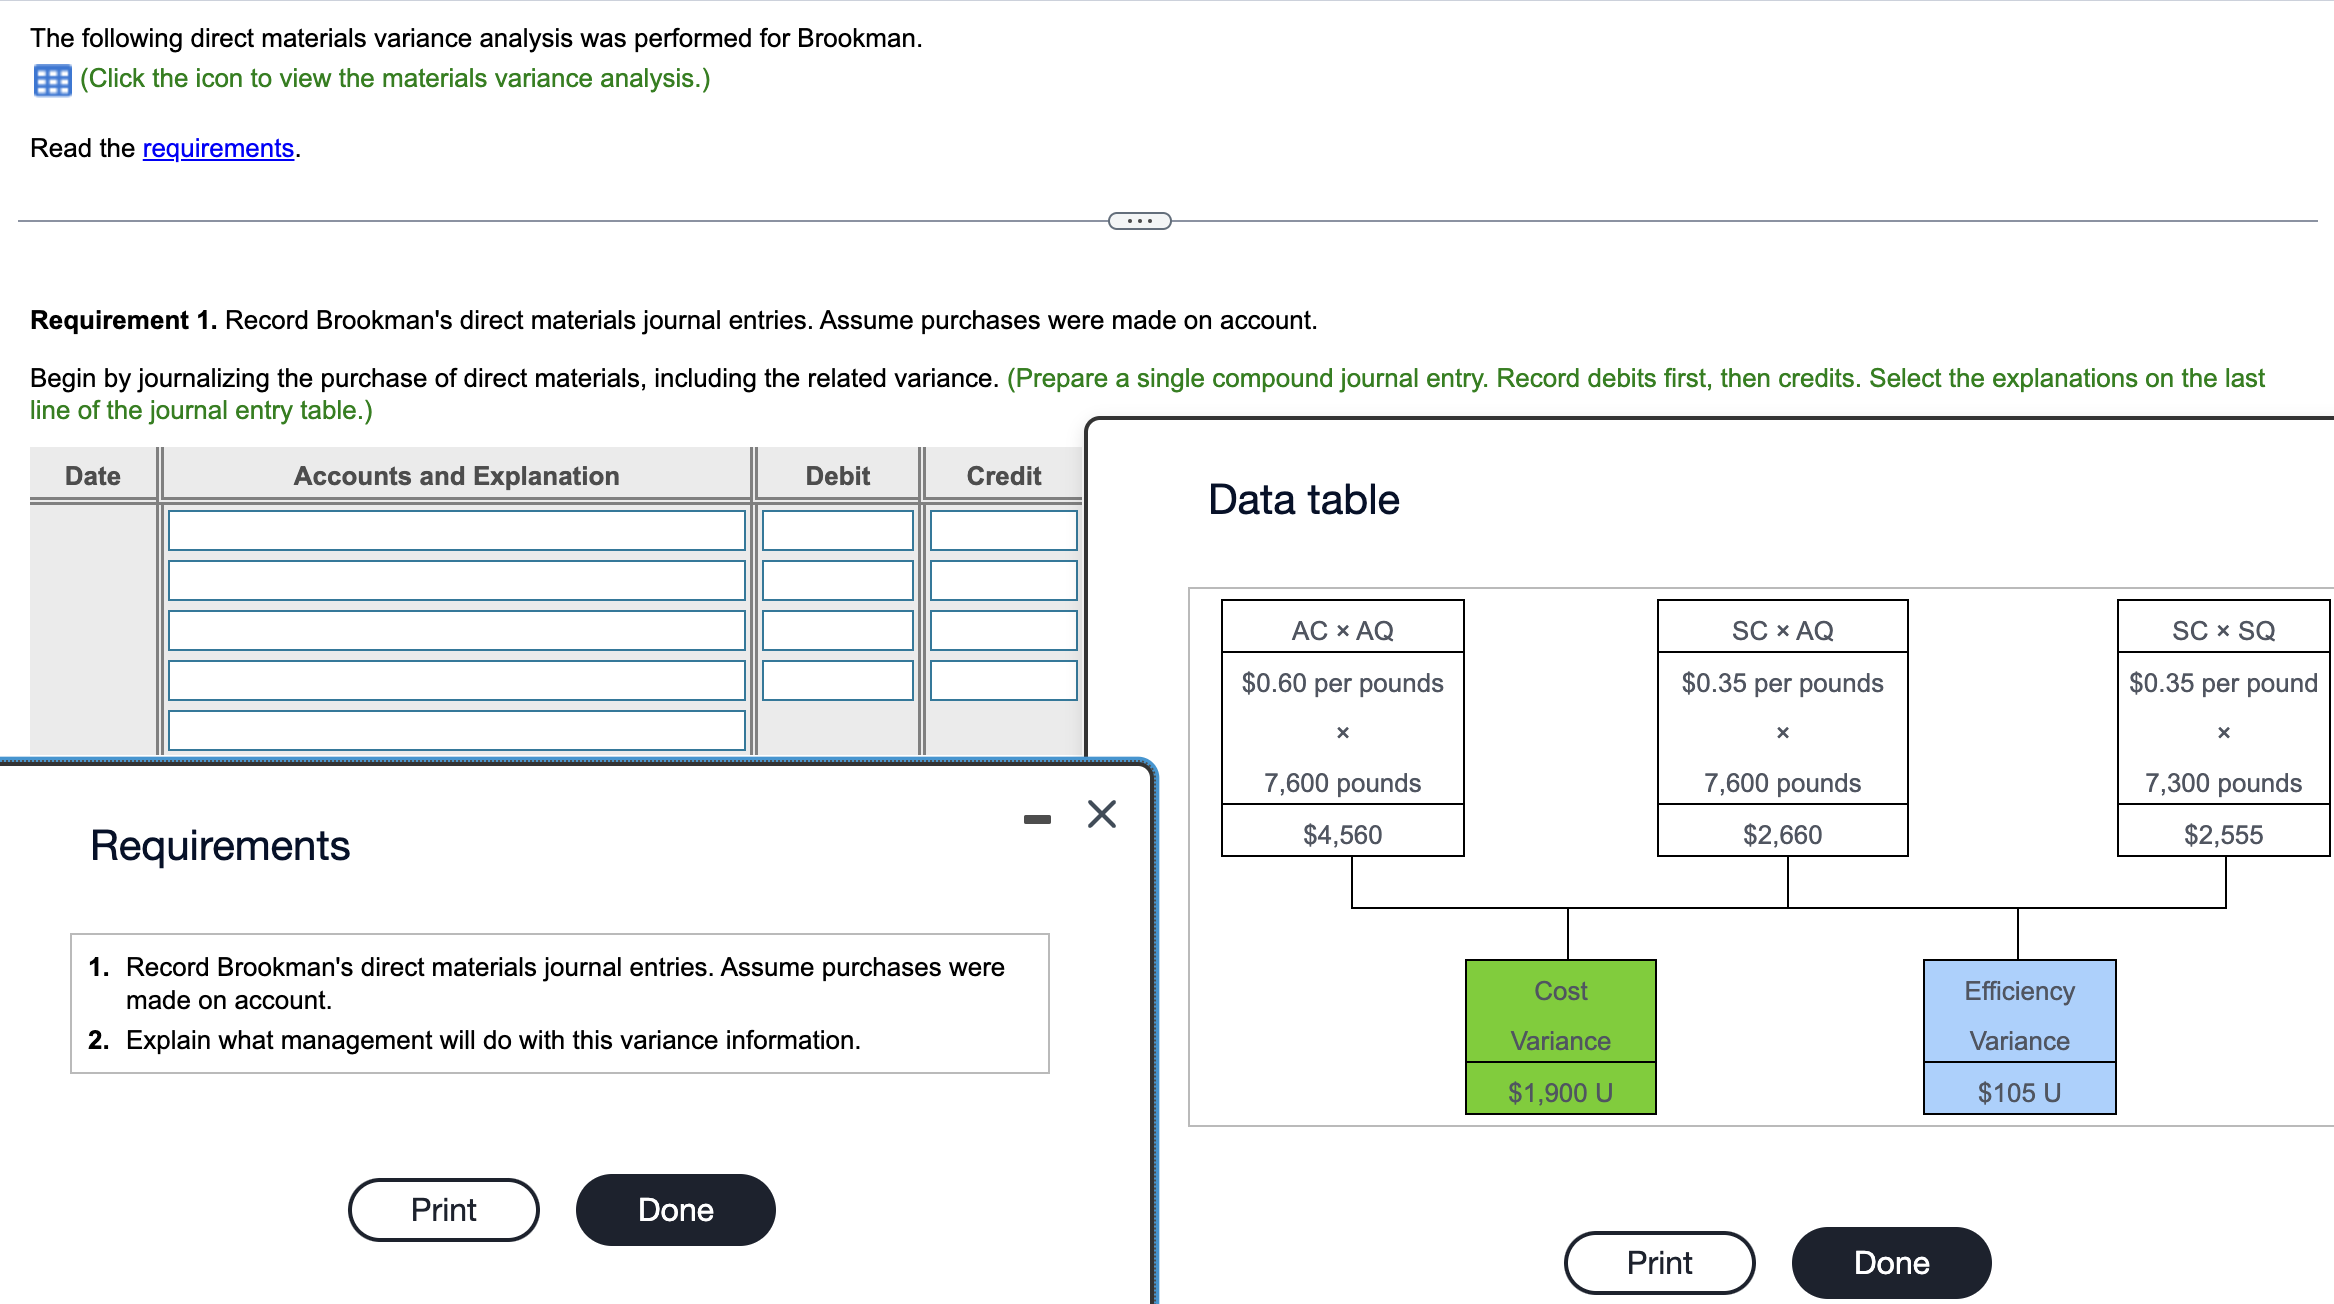Click the first Debit entry field
The height and width of the screenshot is (1304, 2334).
point(837,529)
